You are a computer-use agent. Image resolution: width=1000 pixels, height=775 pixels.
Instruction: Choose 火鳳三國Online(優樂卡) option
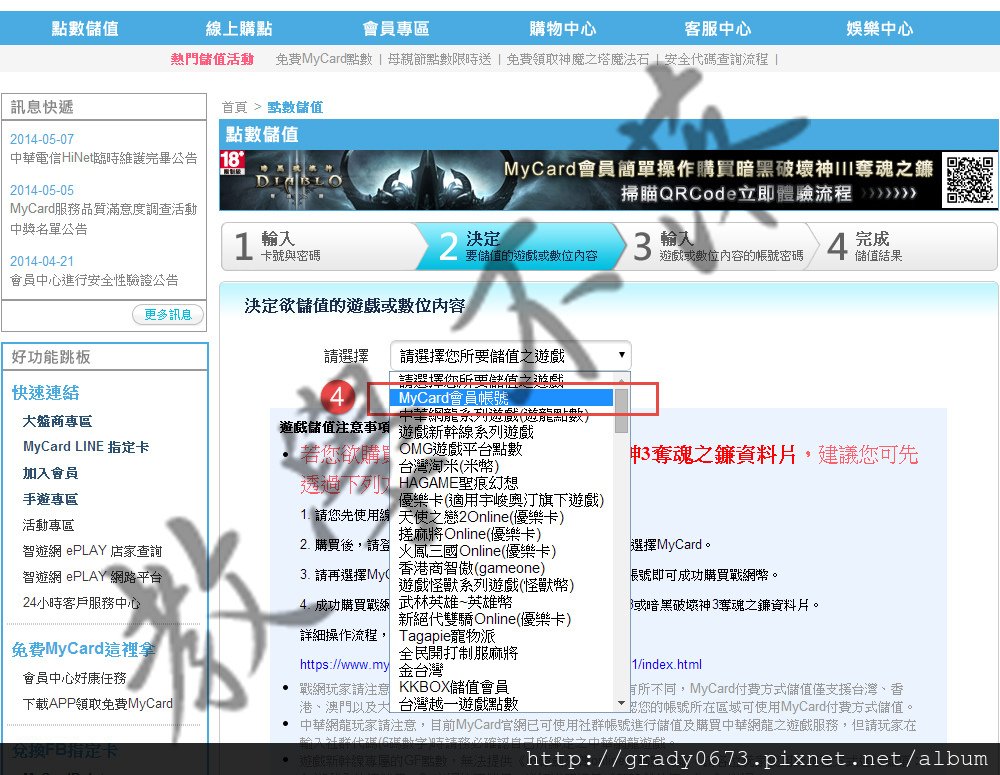[x=502, y=551]
